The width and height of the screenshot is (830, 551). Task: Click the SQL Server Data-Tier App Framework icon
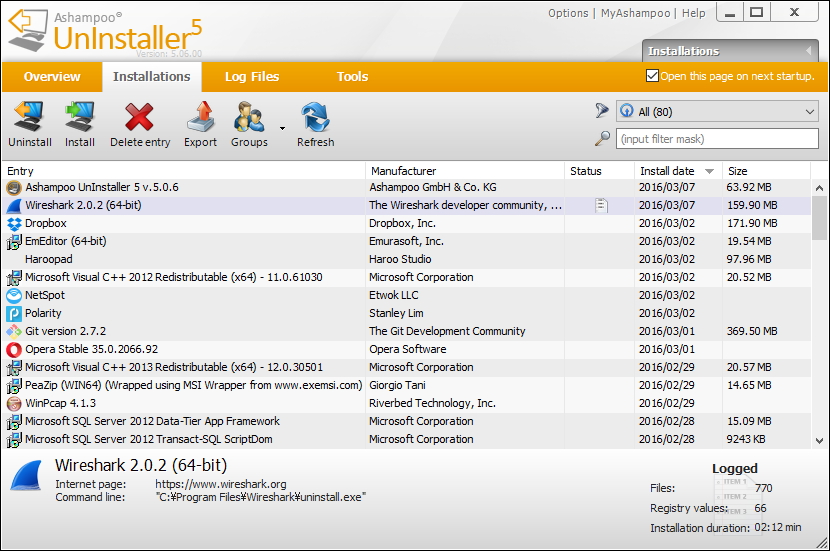(x=14, y=421)
